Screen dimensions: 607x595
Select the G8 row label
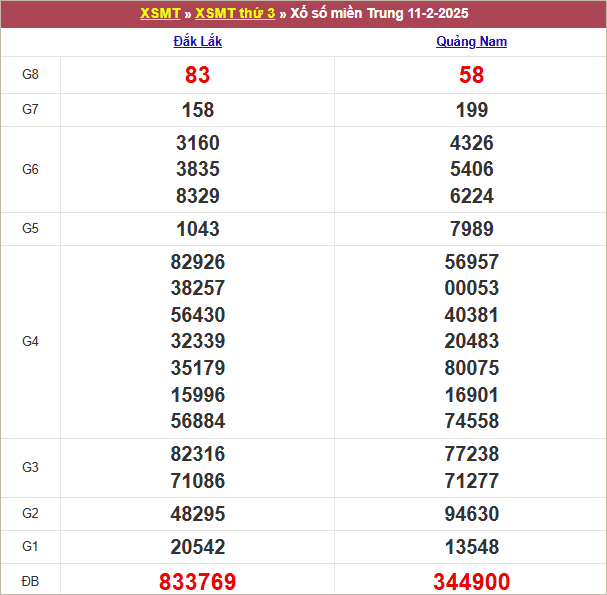(x=30, y=74)
